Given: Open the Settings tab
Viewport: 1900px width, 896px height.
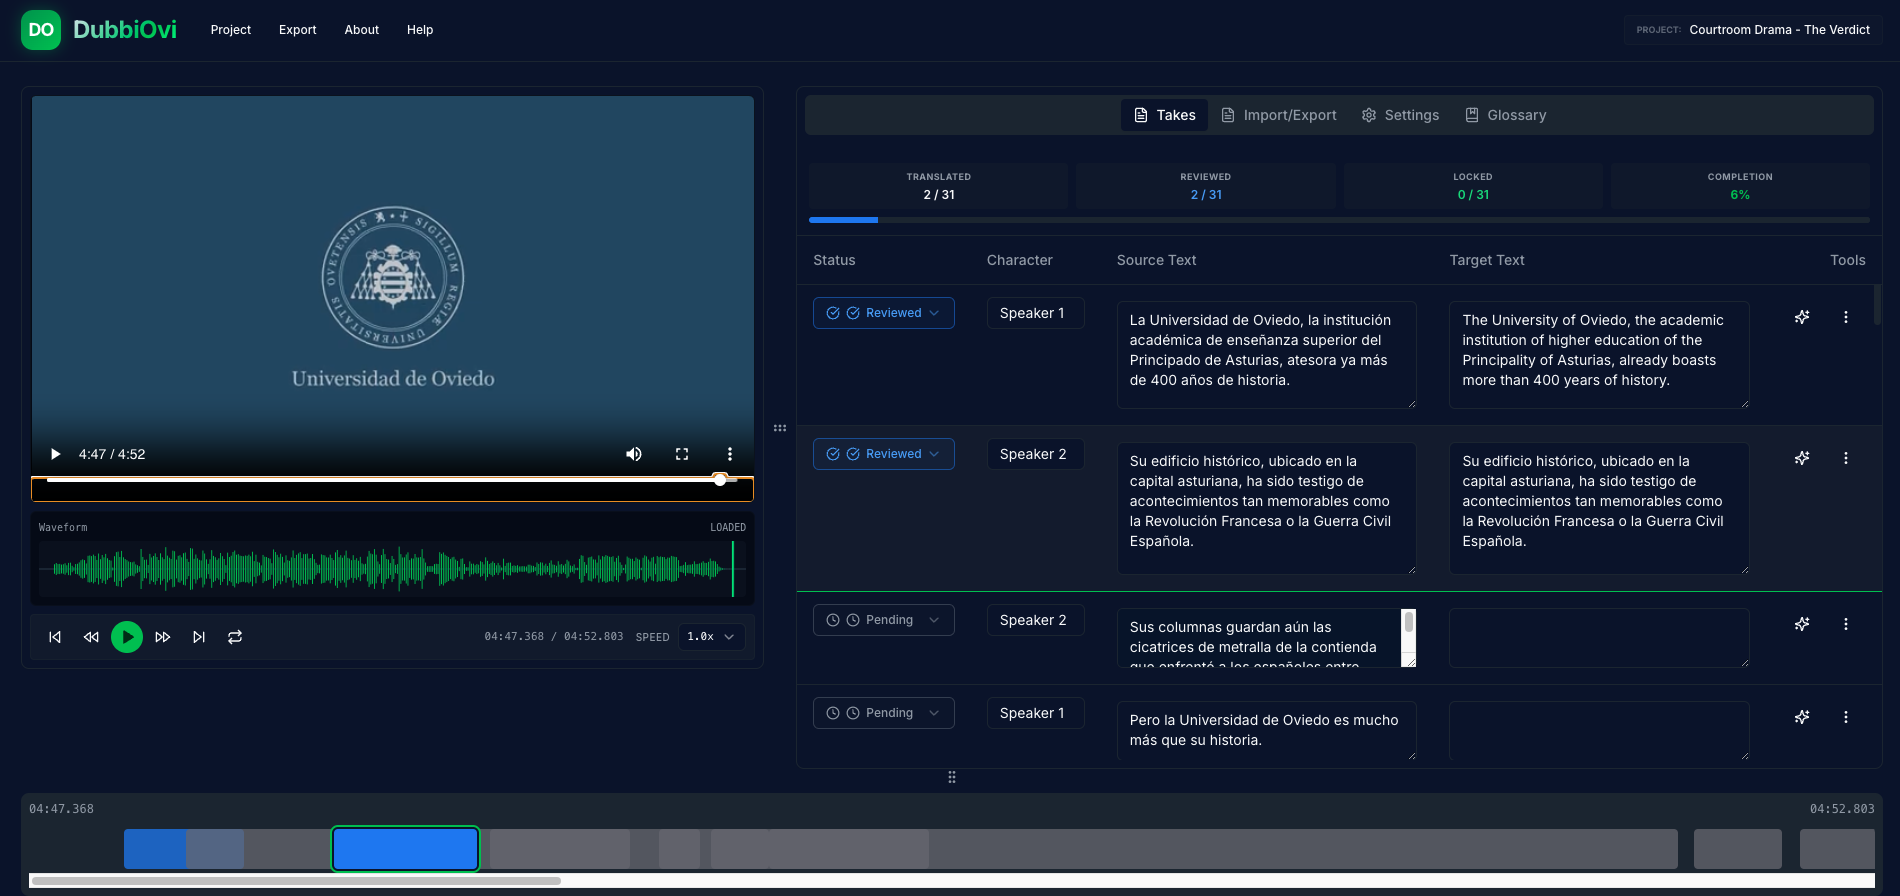Looking at the screenshot, I should 1400,115.
